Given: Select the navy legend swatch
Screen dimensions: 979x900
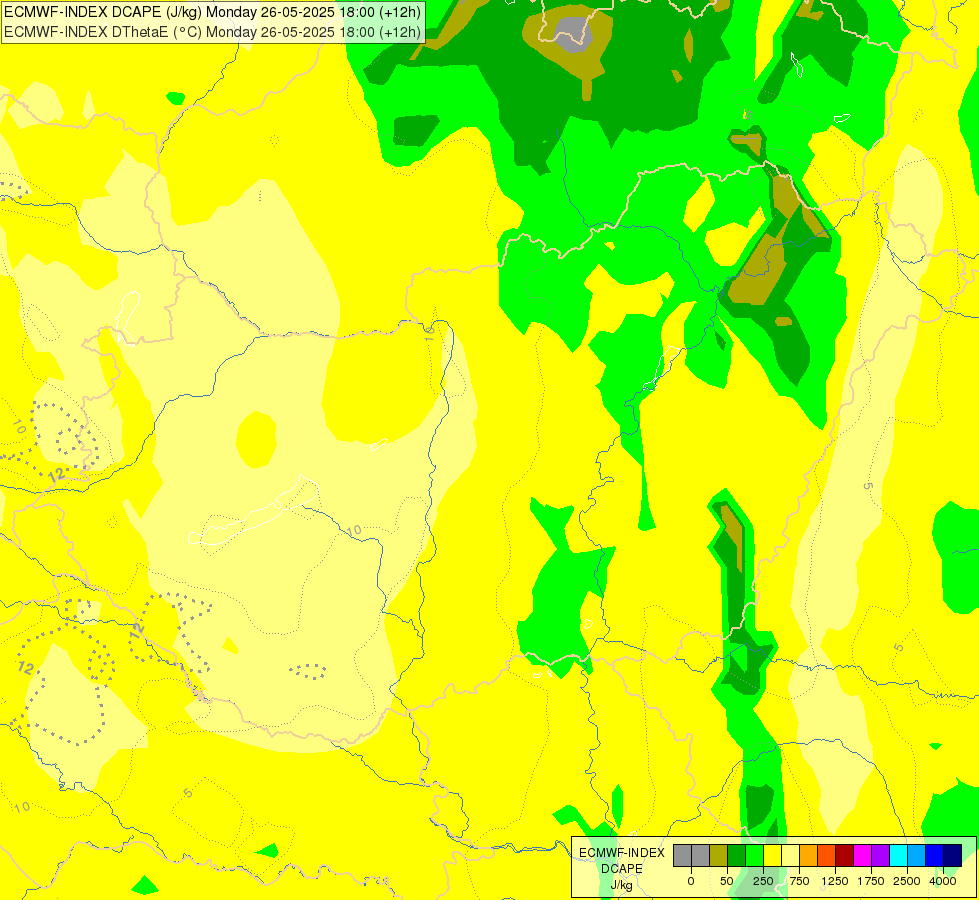Looking at the screenshot, I should [x=953, y=855].
